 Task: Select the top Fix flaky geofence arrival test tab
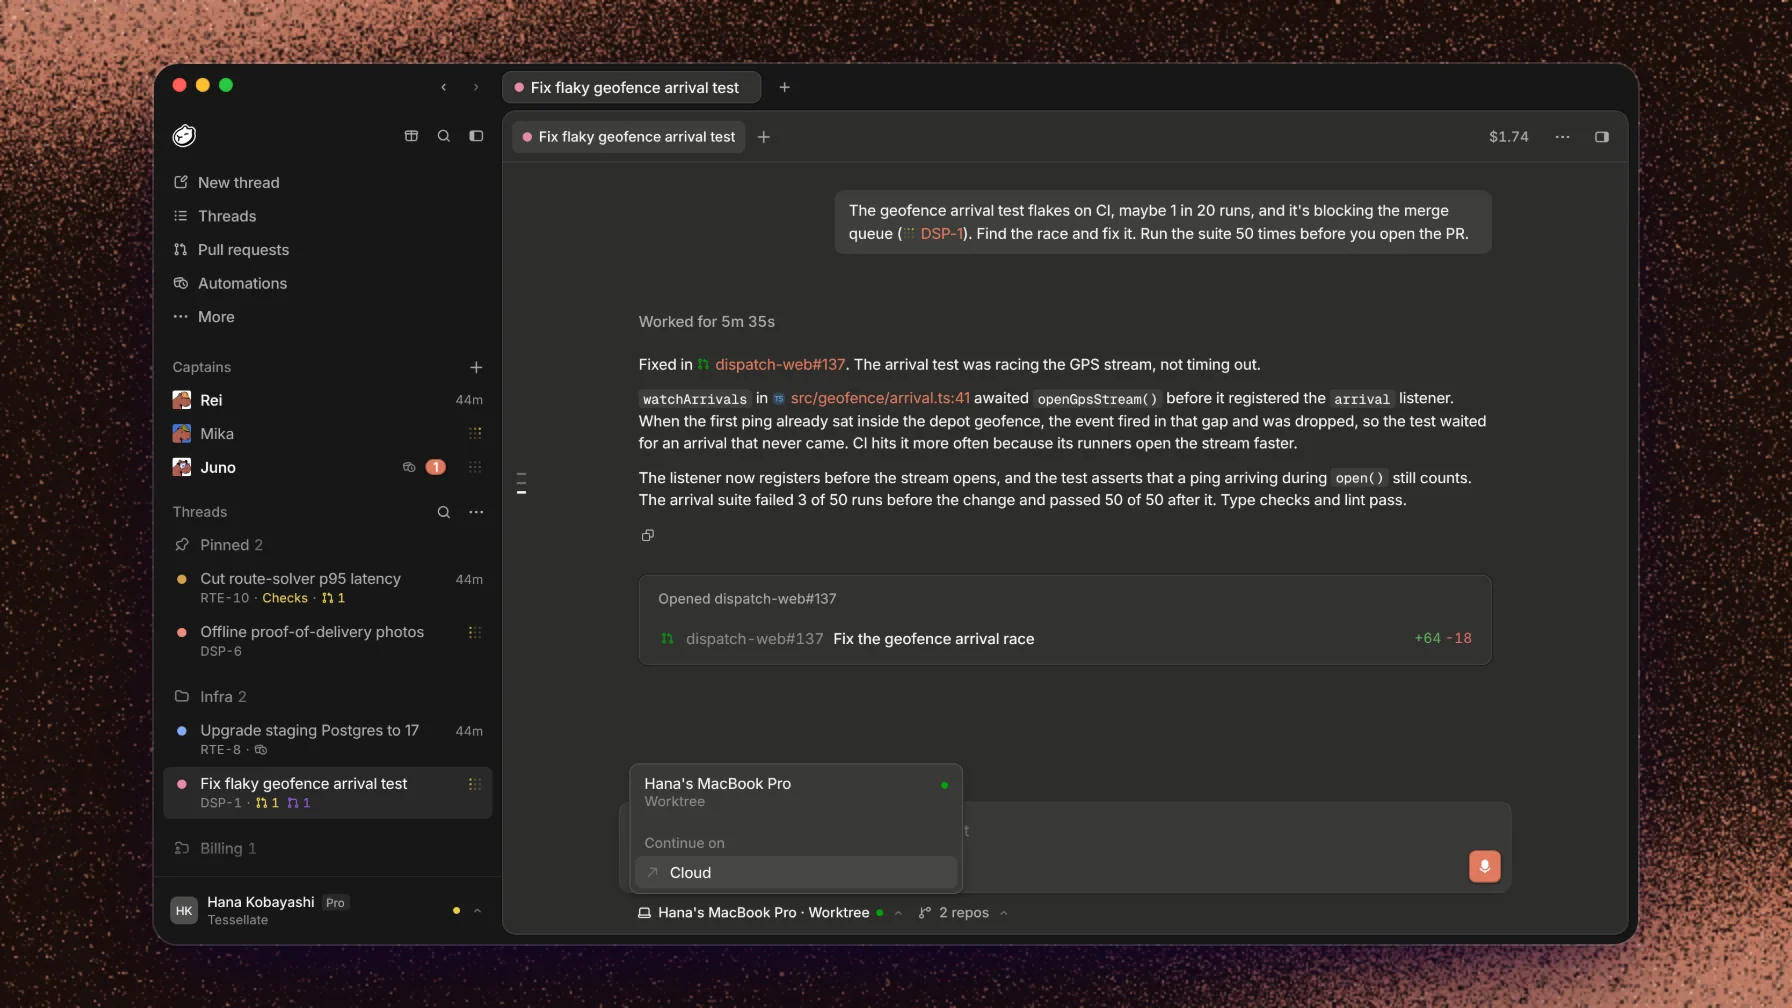point(631,88)
